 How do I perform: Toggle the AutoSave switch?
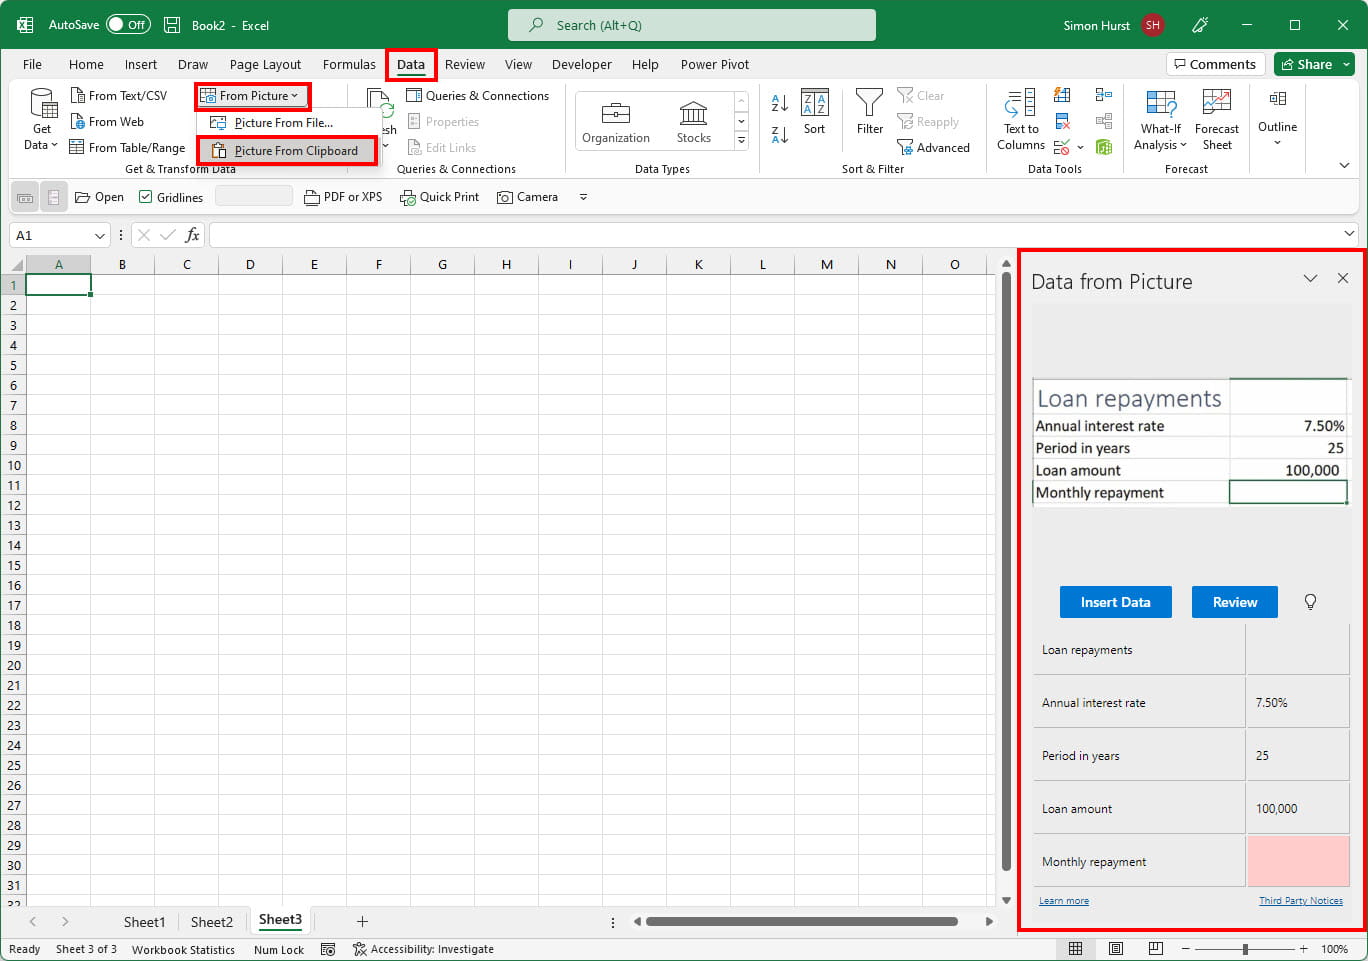[x=128, y=25]
